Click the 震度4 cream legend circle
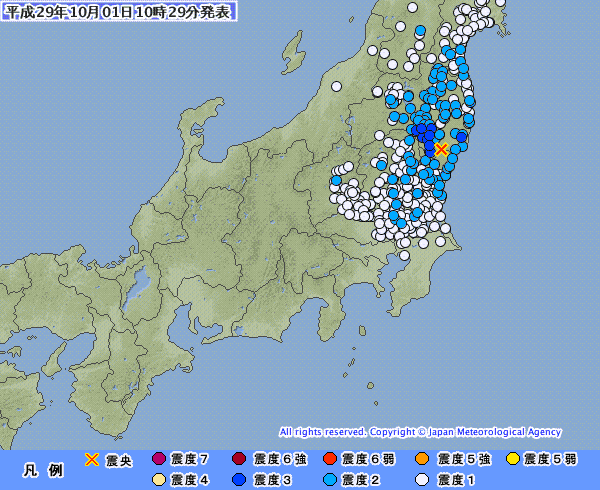The image size is (600, 490). point(159,480)
